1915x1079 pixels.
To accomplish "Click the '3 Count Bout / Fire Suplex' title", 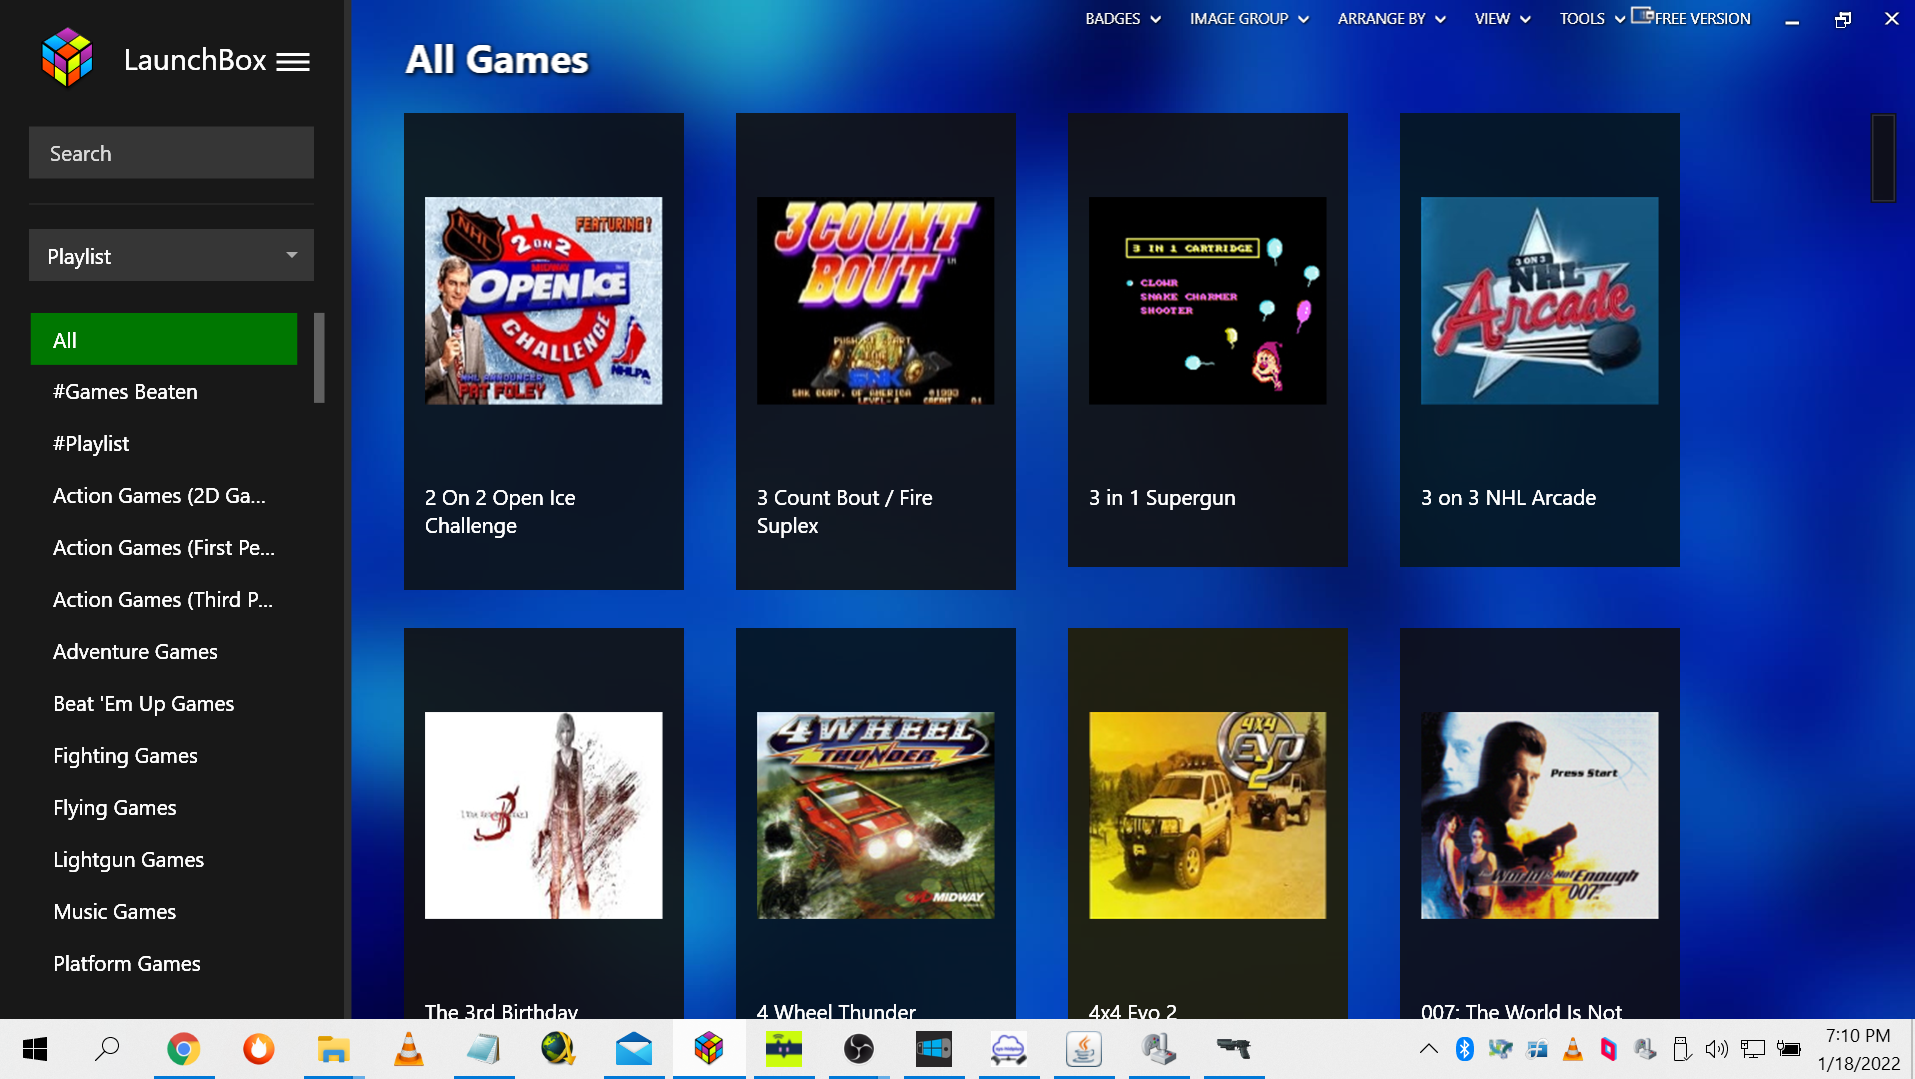I will coord(845,512).
